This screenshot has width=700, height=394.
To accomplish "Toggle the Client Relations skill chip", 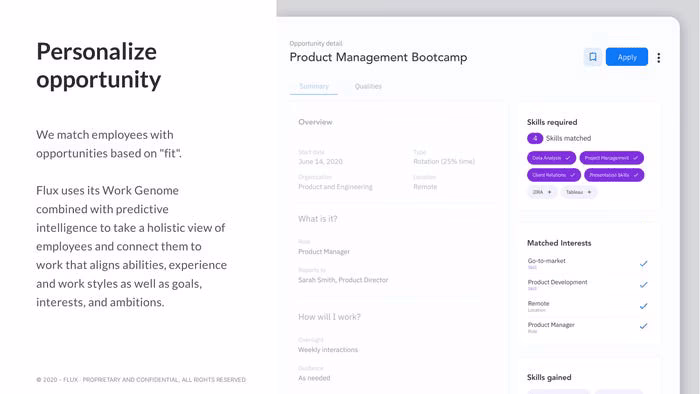I will tap(554, 175).
